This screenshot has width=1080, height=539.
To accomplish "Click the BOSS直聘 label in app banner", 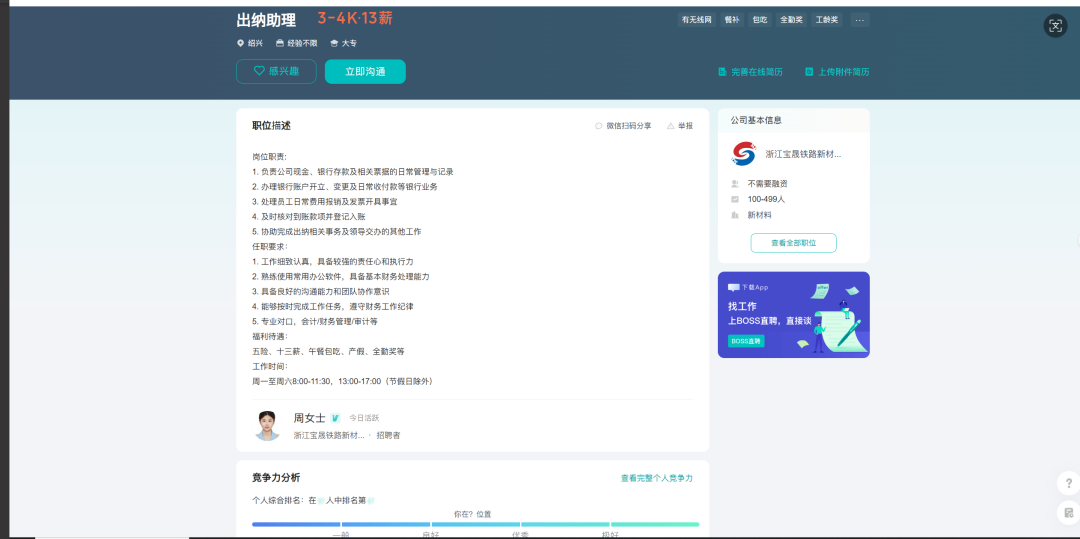I will click(746, 341).
